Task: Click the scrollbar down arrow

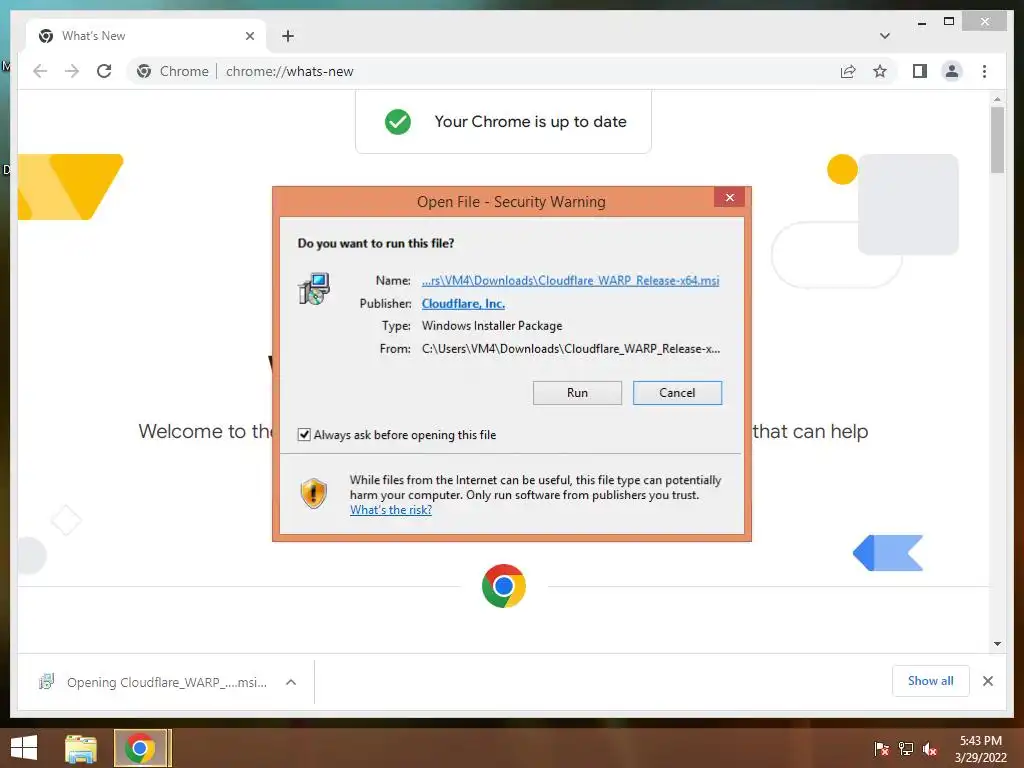Action: click(997, 644)
